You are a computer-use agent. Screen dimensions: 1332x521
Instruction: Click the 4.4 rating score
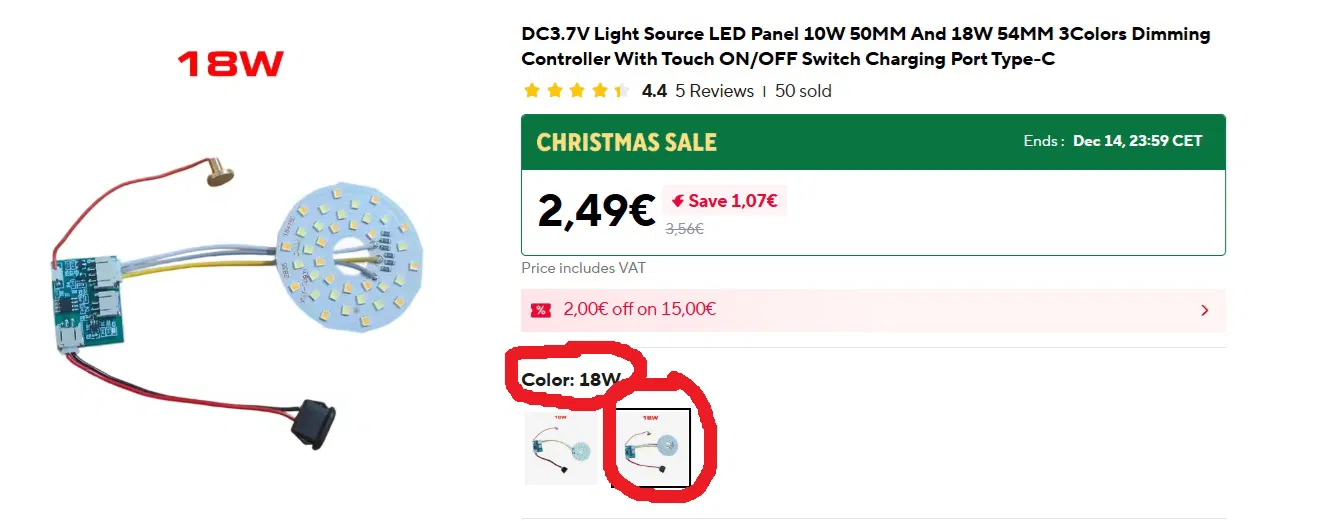[654, 91]
